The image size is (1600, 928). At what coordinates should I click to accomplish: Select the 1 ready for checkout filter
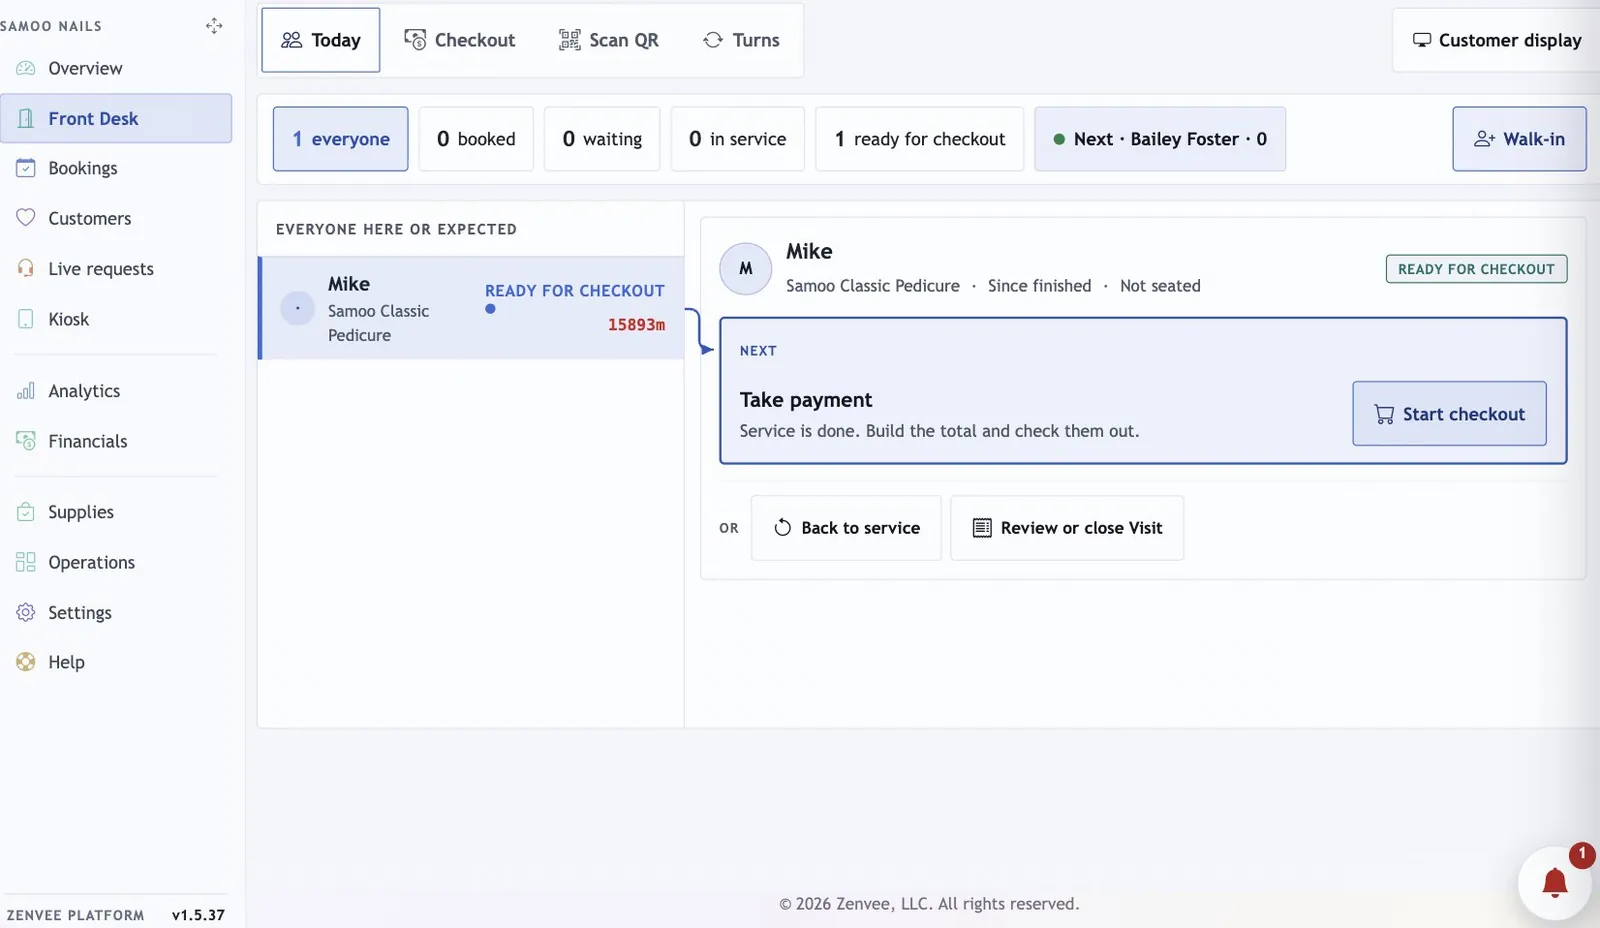(920, 139)
